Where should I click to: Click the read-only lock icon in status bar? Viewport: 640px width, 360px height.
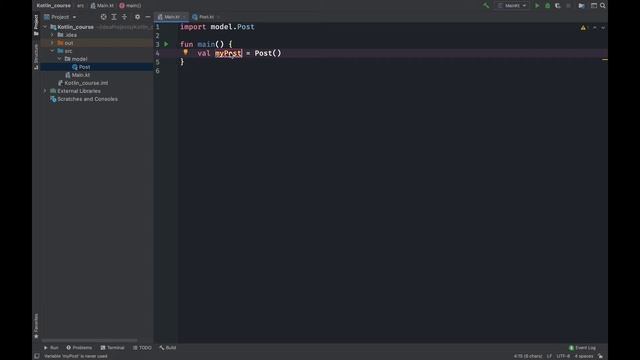coord(600,356)
